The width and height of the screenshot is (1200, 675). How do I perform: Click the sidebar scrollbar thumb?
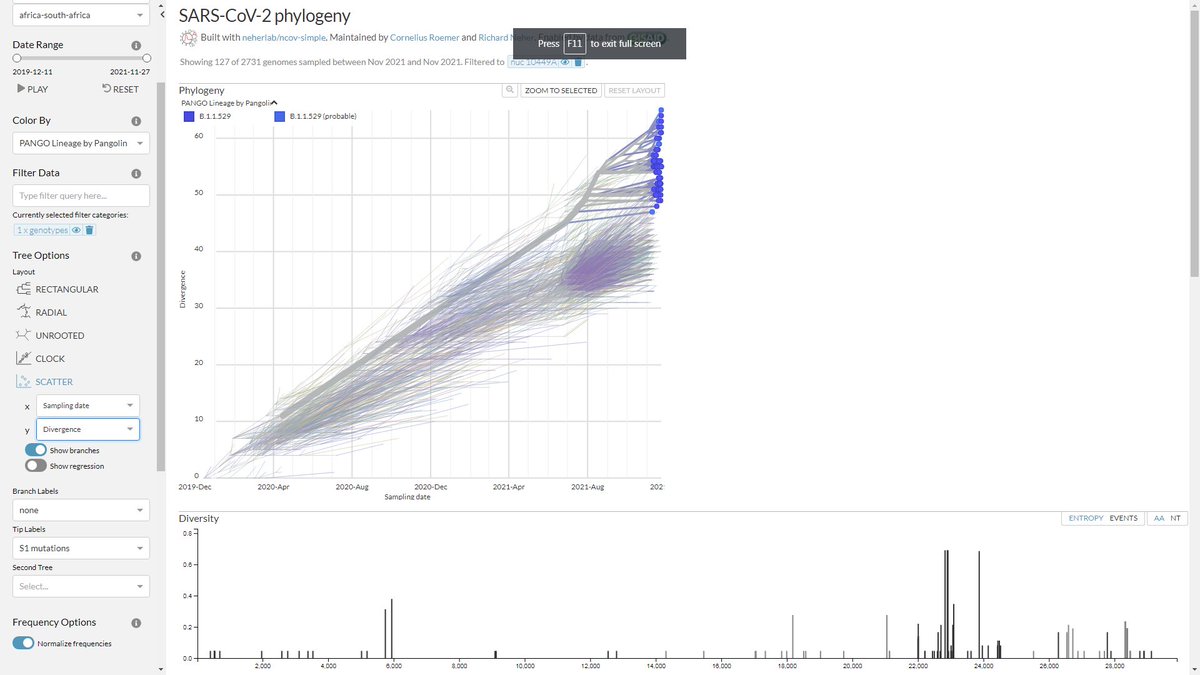[x=161, y=275]
